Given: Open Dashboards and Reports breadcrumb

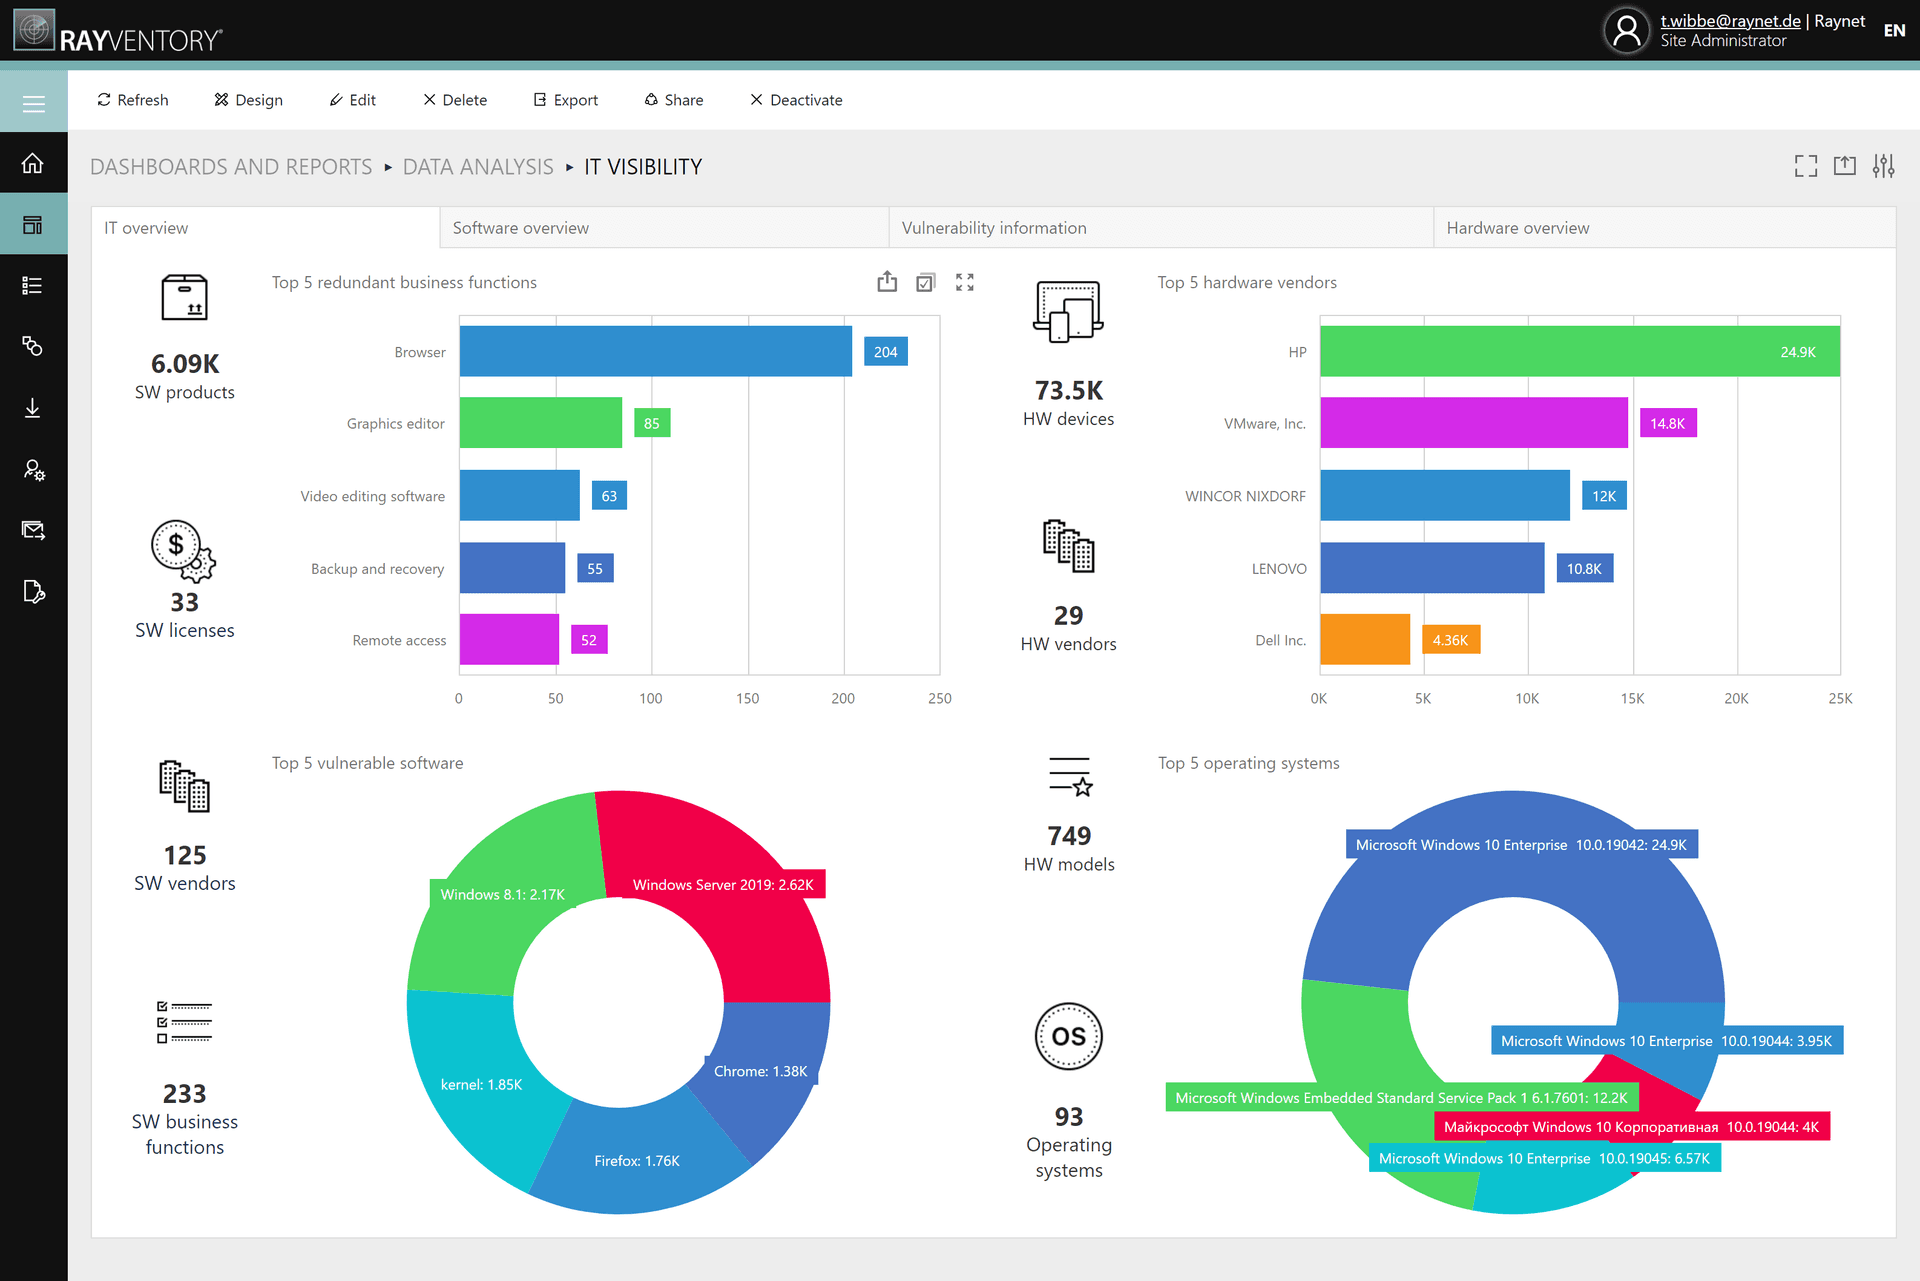Looking at the screenshot, I should 231,167.
